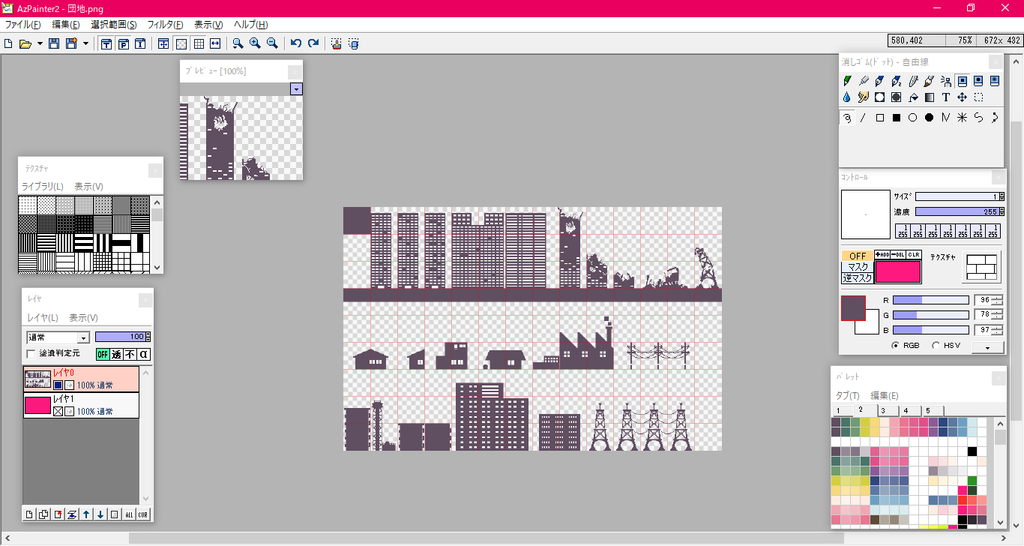
Task: Click the ALL button in layer panel
Action: click(x=129, y=515)
